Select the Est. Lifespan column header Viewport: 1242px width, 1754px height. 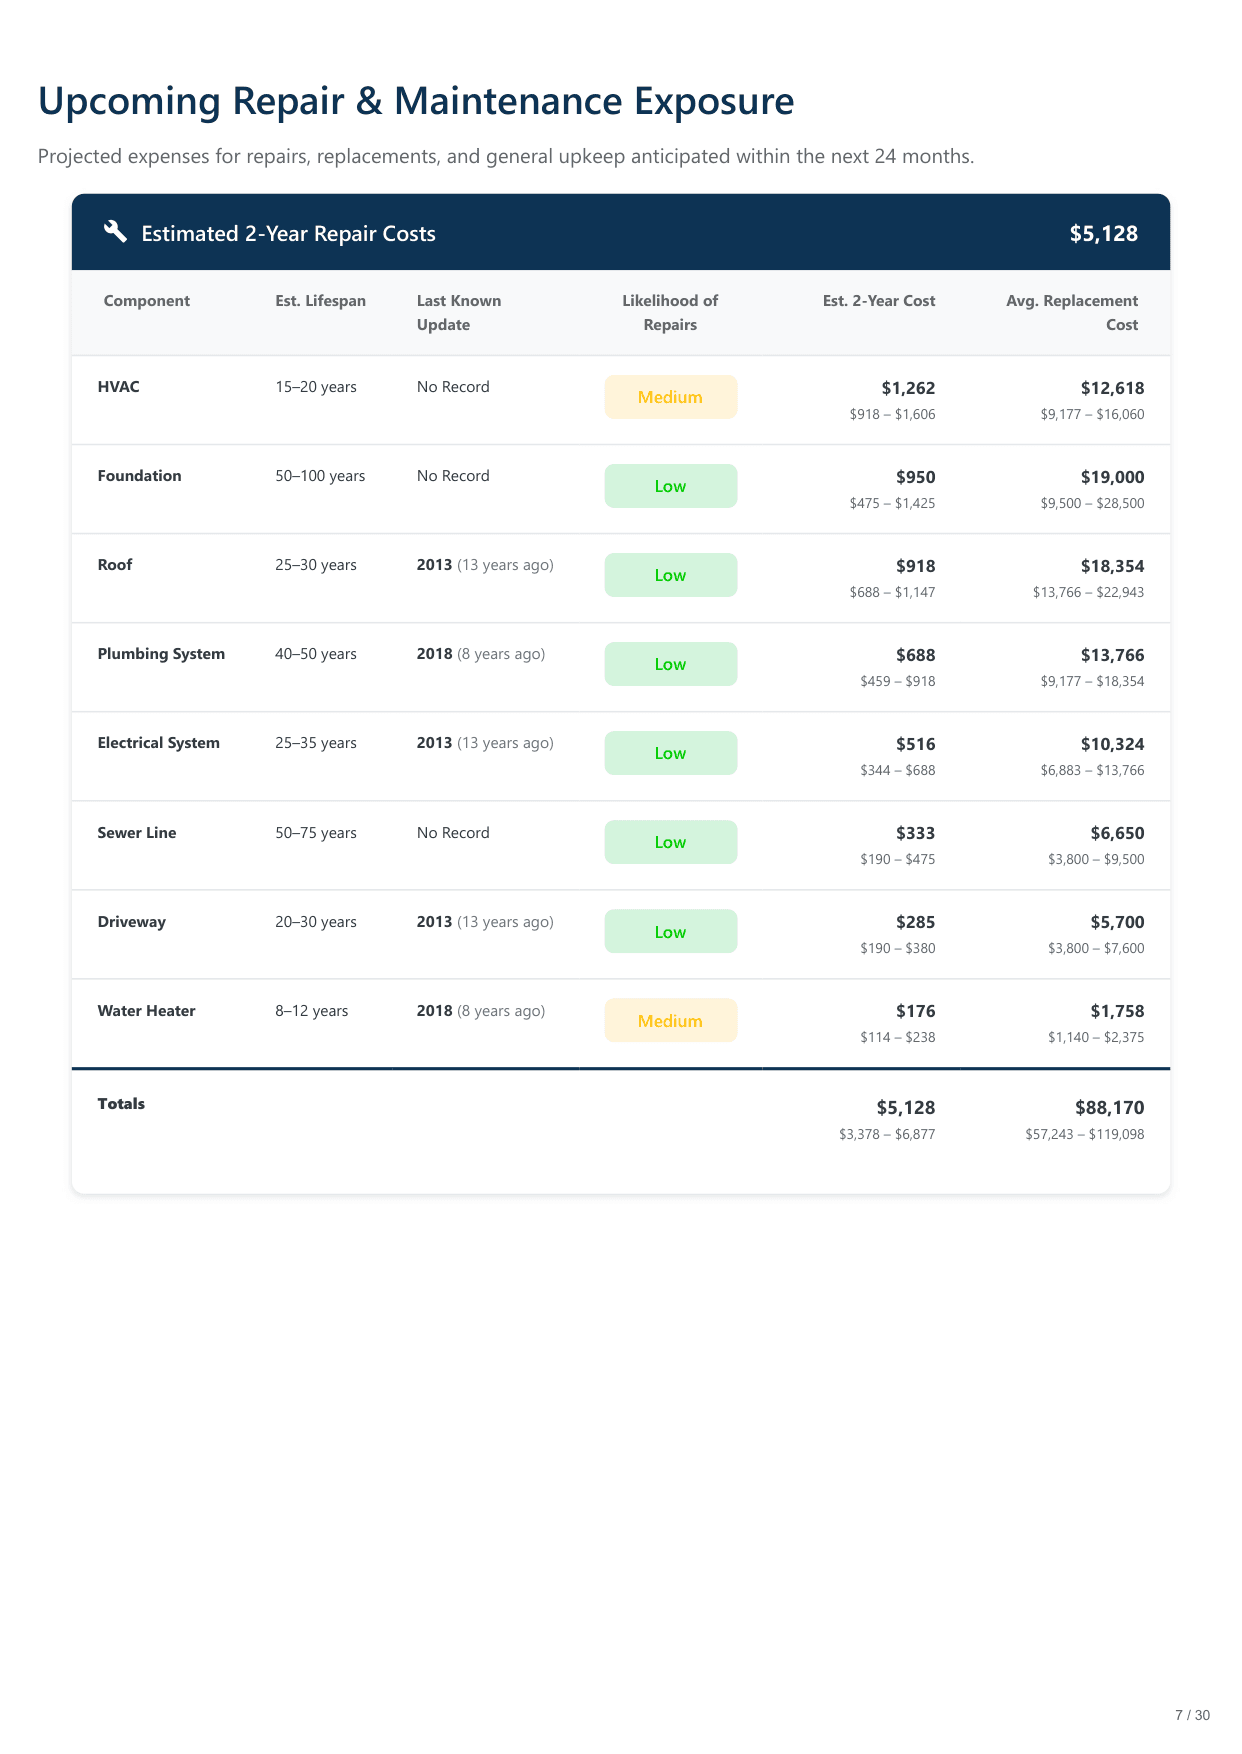(320, 301)
